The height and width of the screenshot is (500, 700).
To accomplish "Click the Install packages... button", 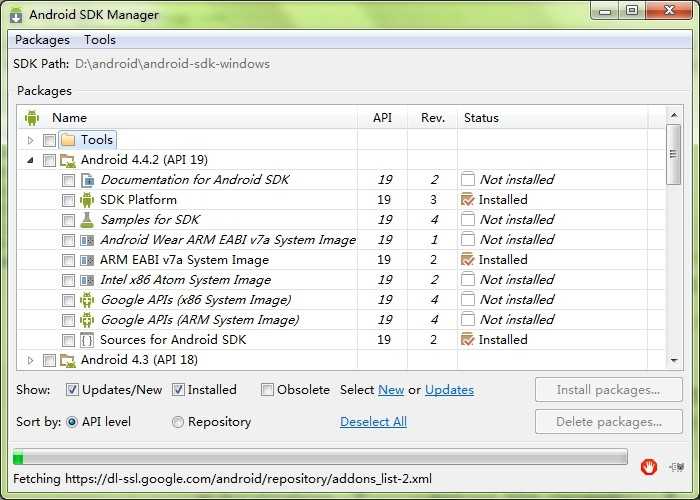I will 608,390.
